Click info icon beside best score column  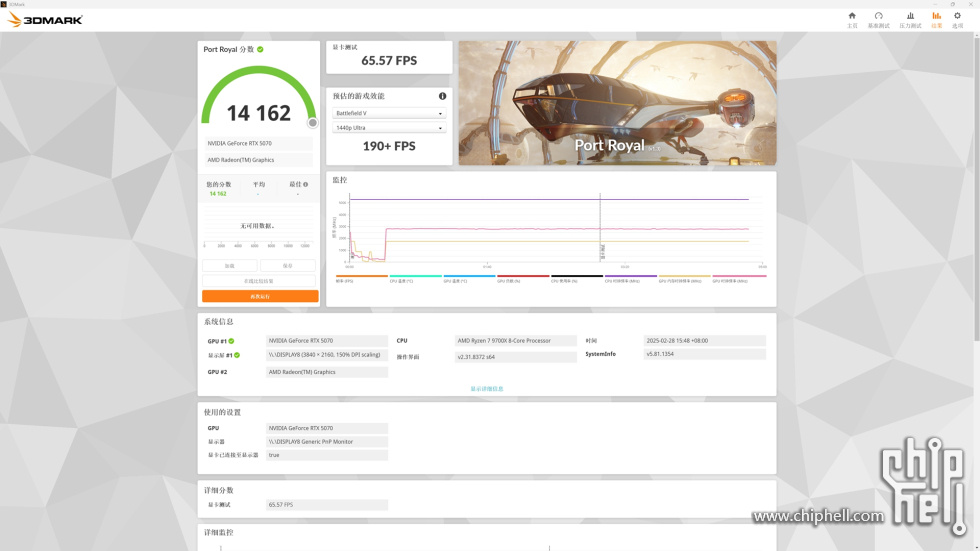pos(305,184)
